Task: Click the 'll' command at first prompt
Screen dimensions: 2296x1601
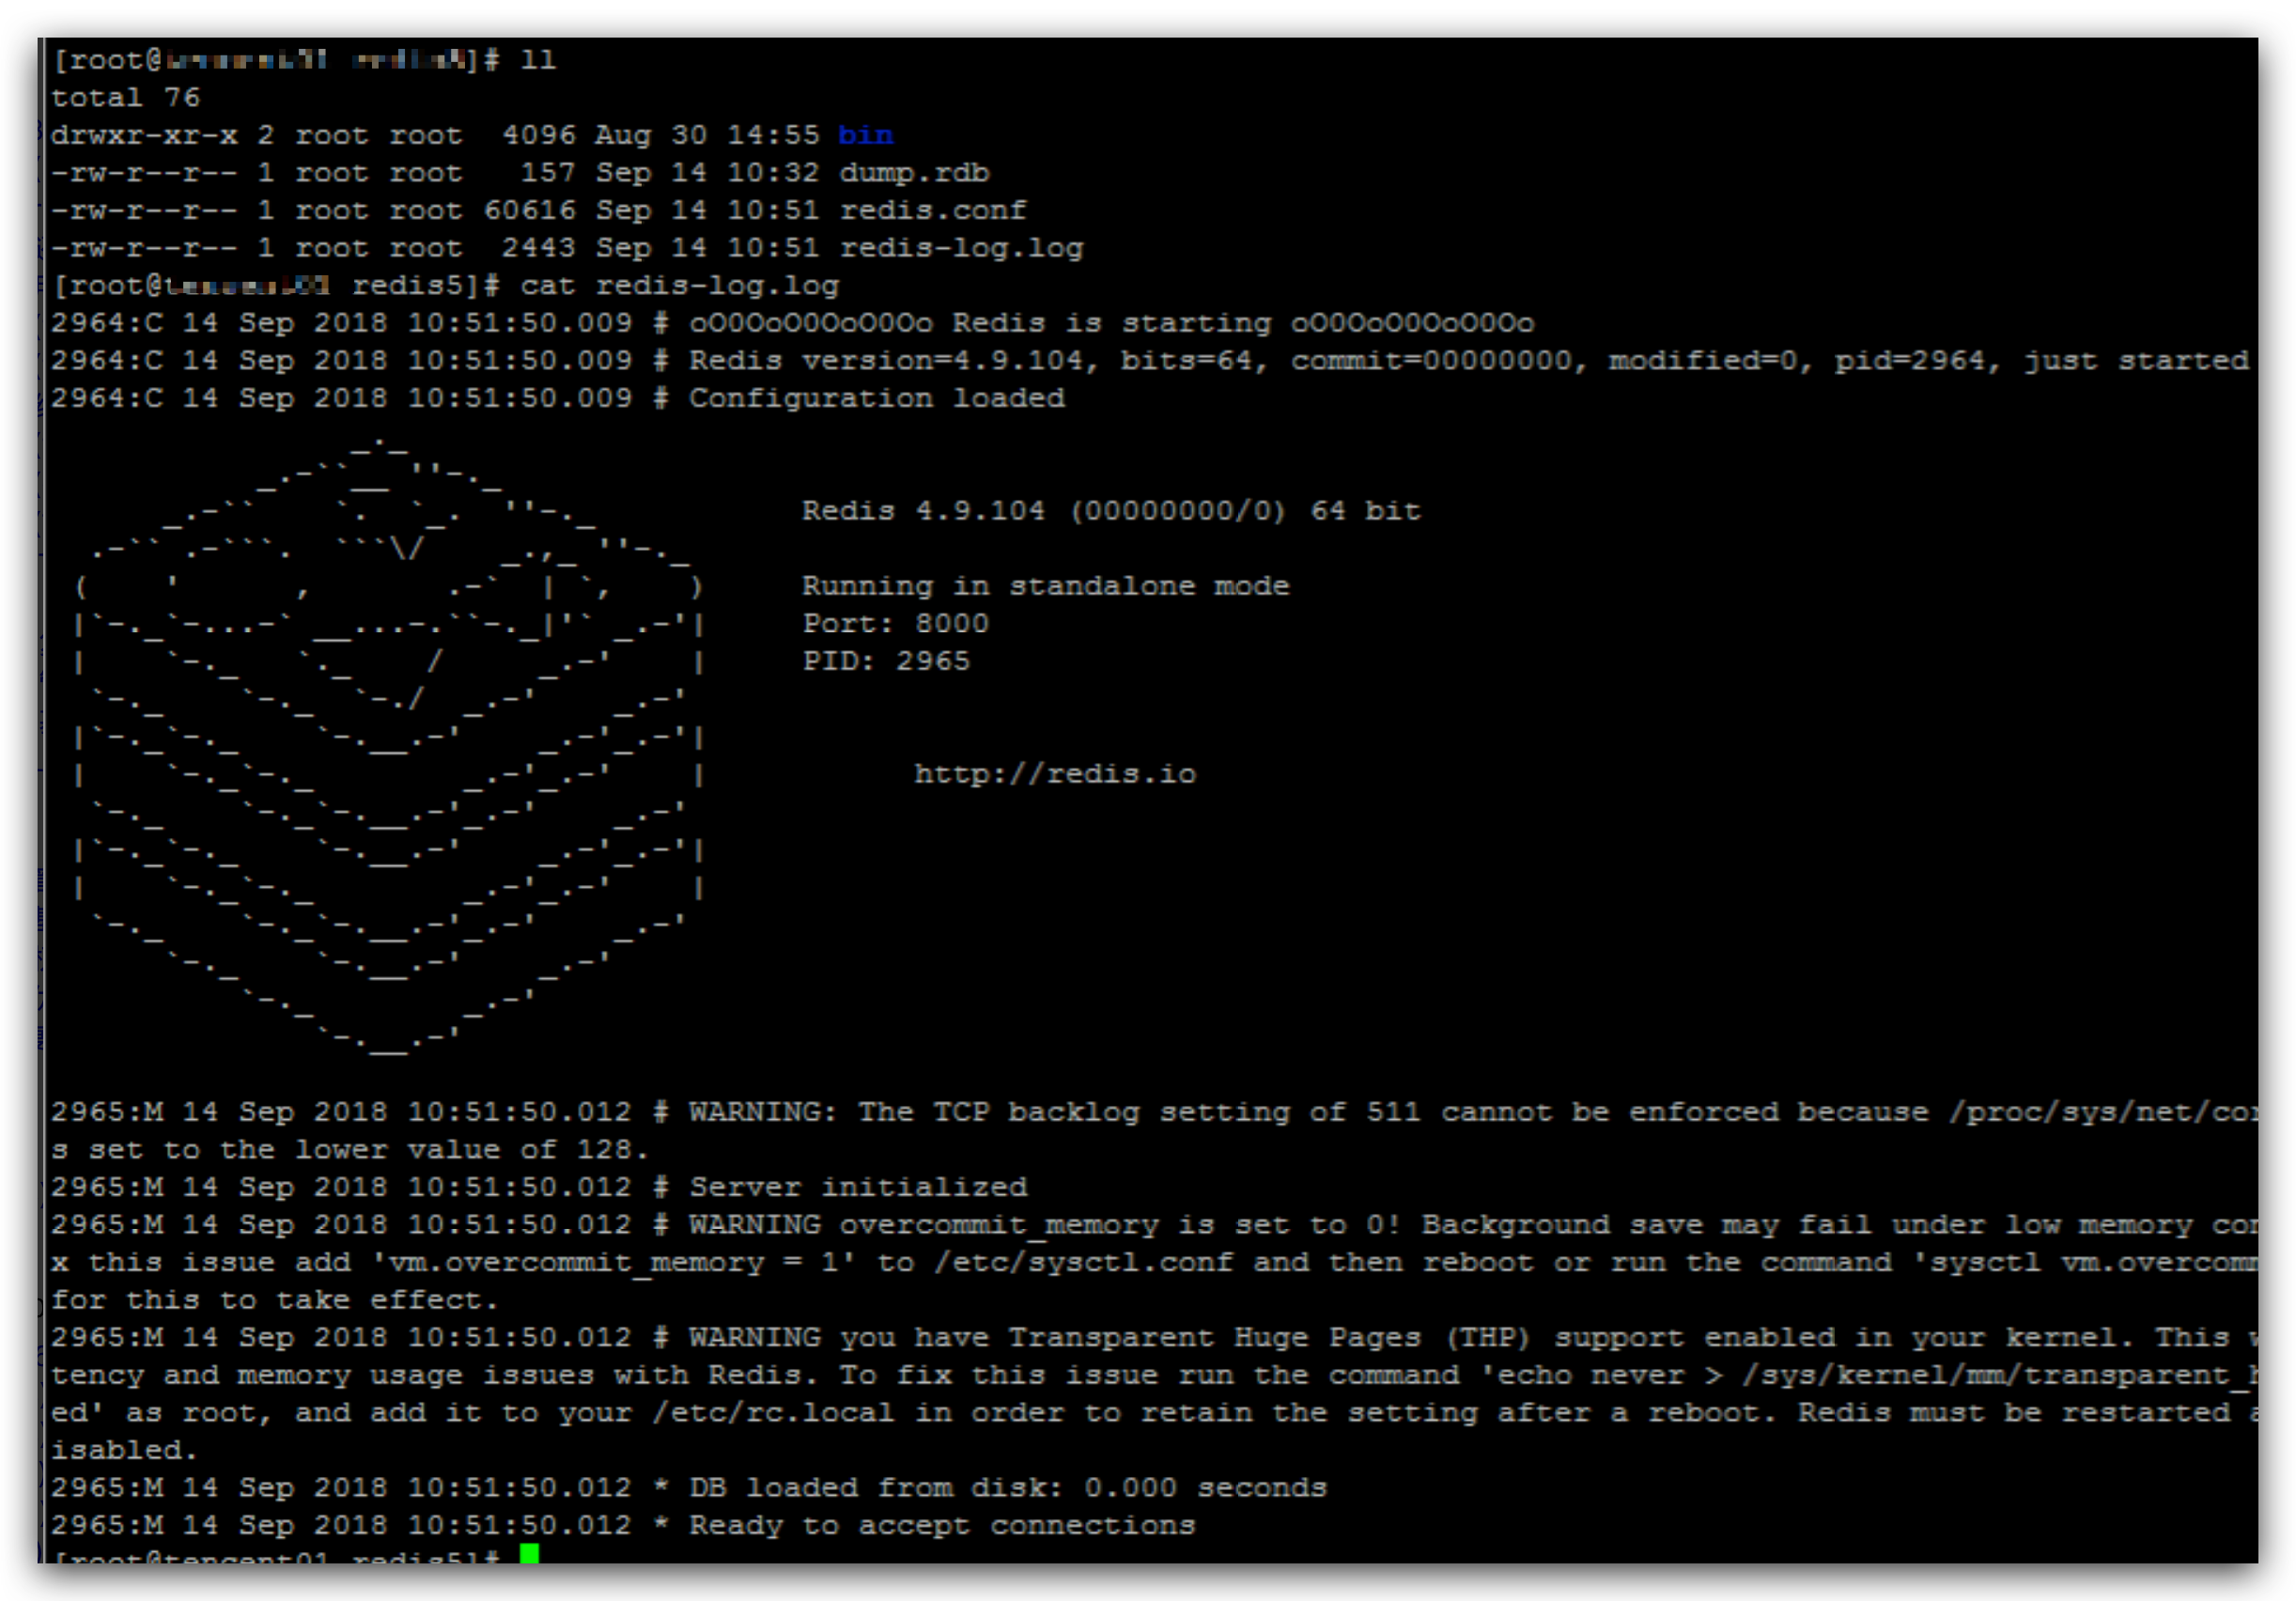Action: [537, 60]
